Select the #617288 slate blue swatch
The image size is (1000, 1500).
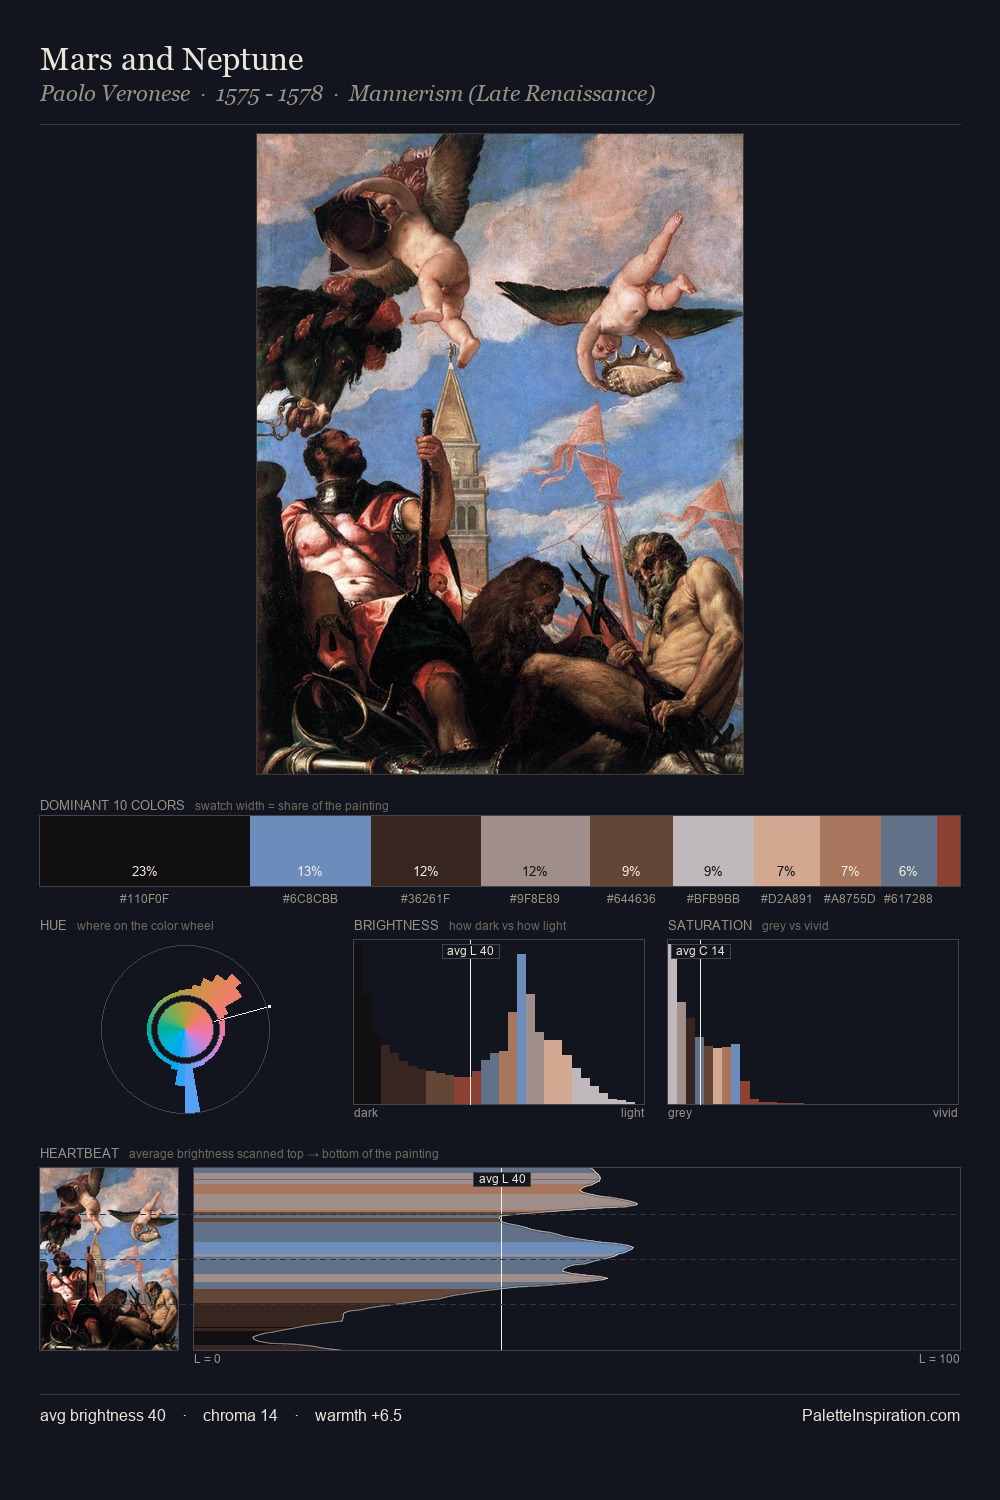tap(909, 851)
